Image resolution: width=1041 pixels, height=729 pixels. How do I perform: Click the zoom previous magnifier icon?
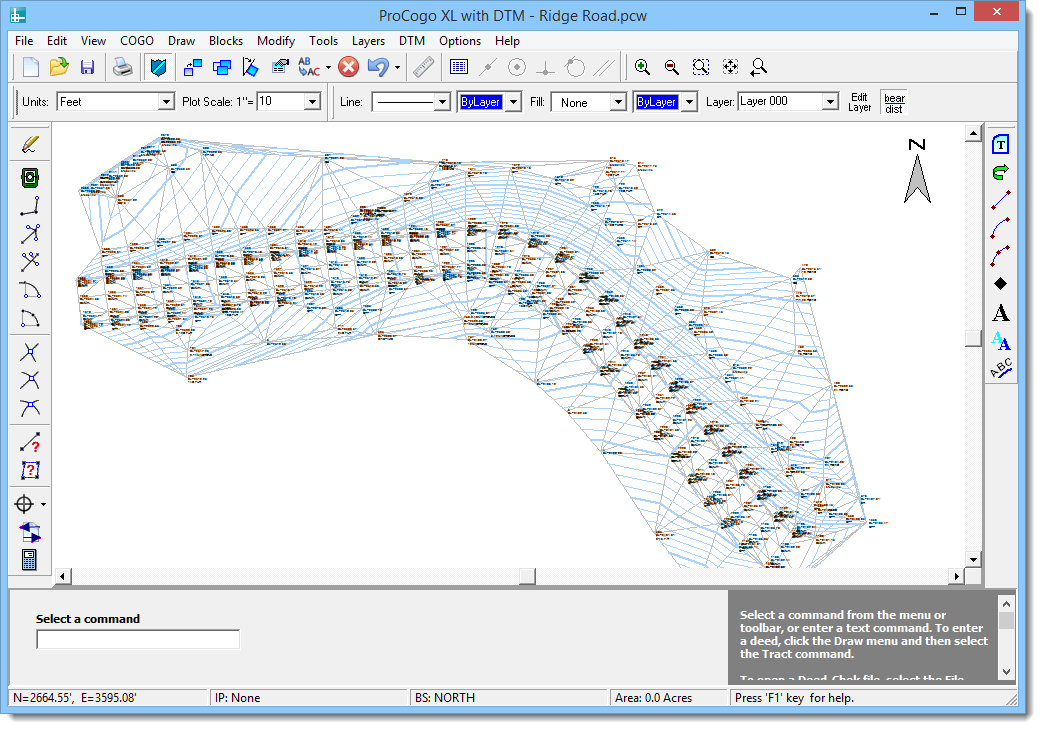(x=759, y=67)
